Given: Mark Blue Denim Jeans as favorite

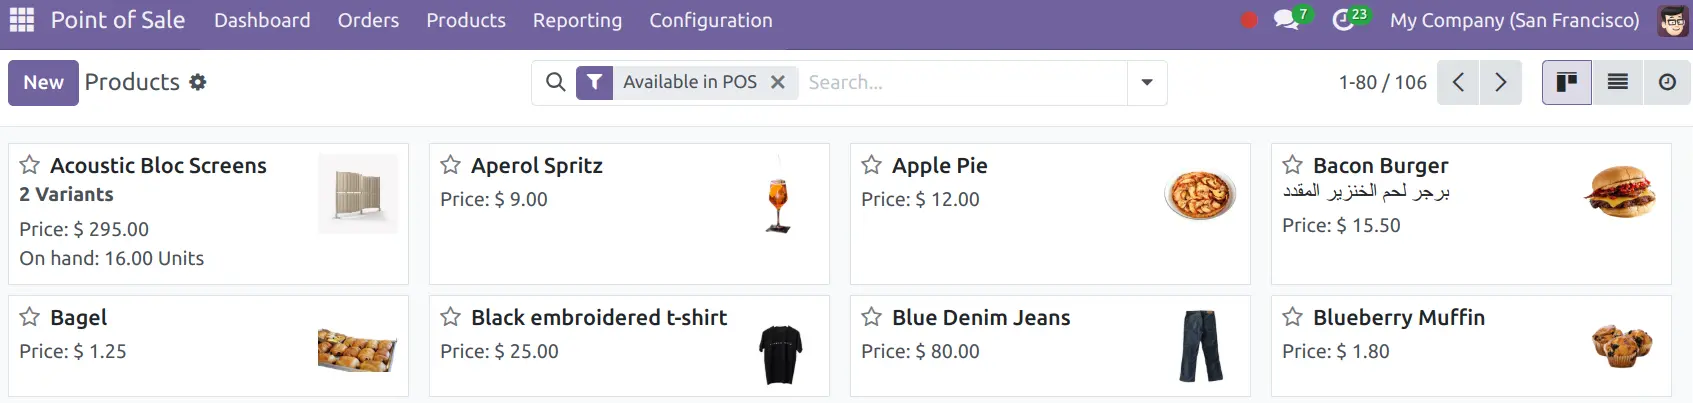Looking at the screenshot, I should (872, 317).
